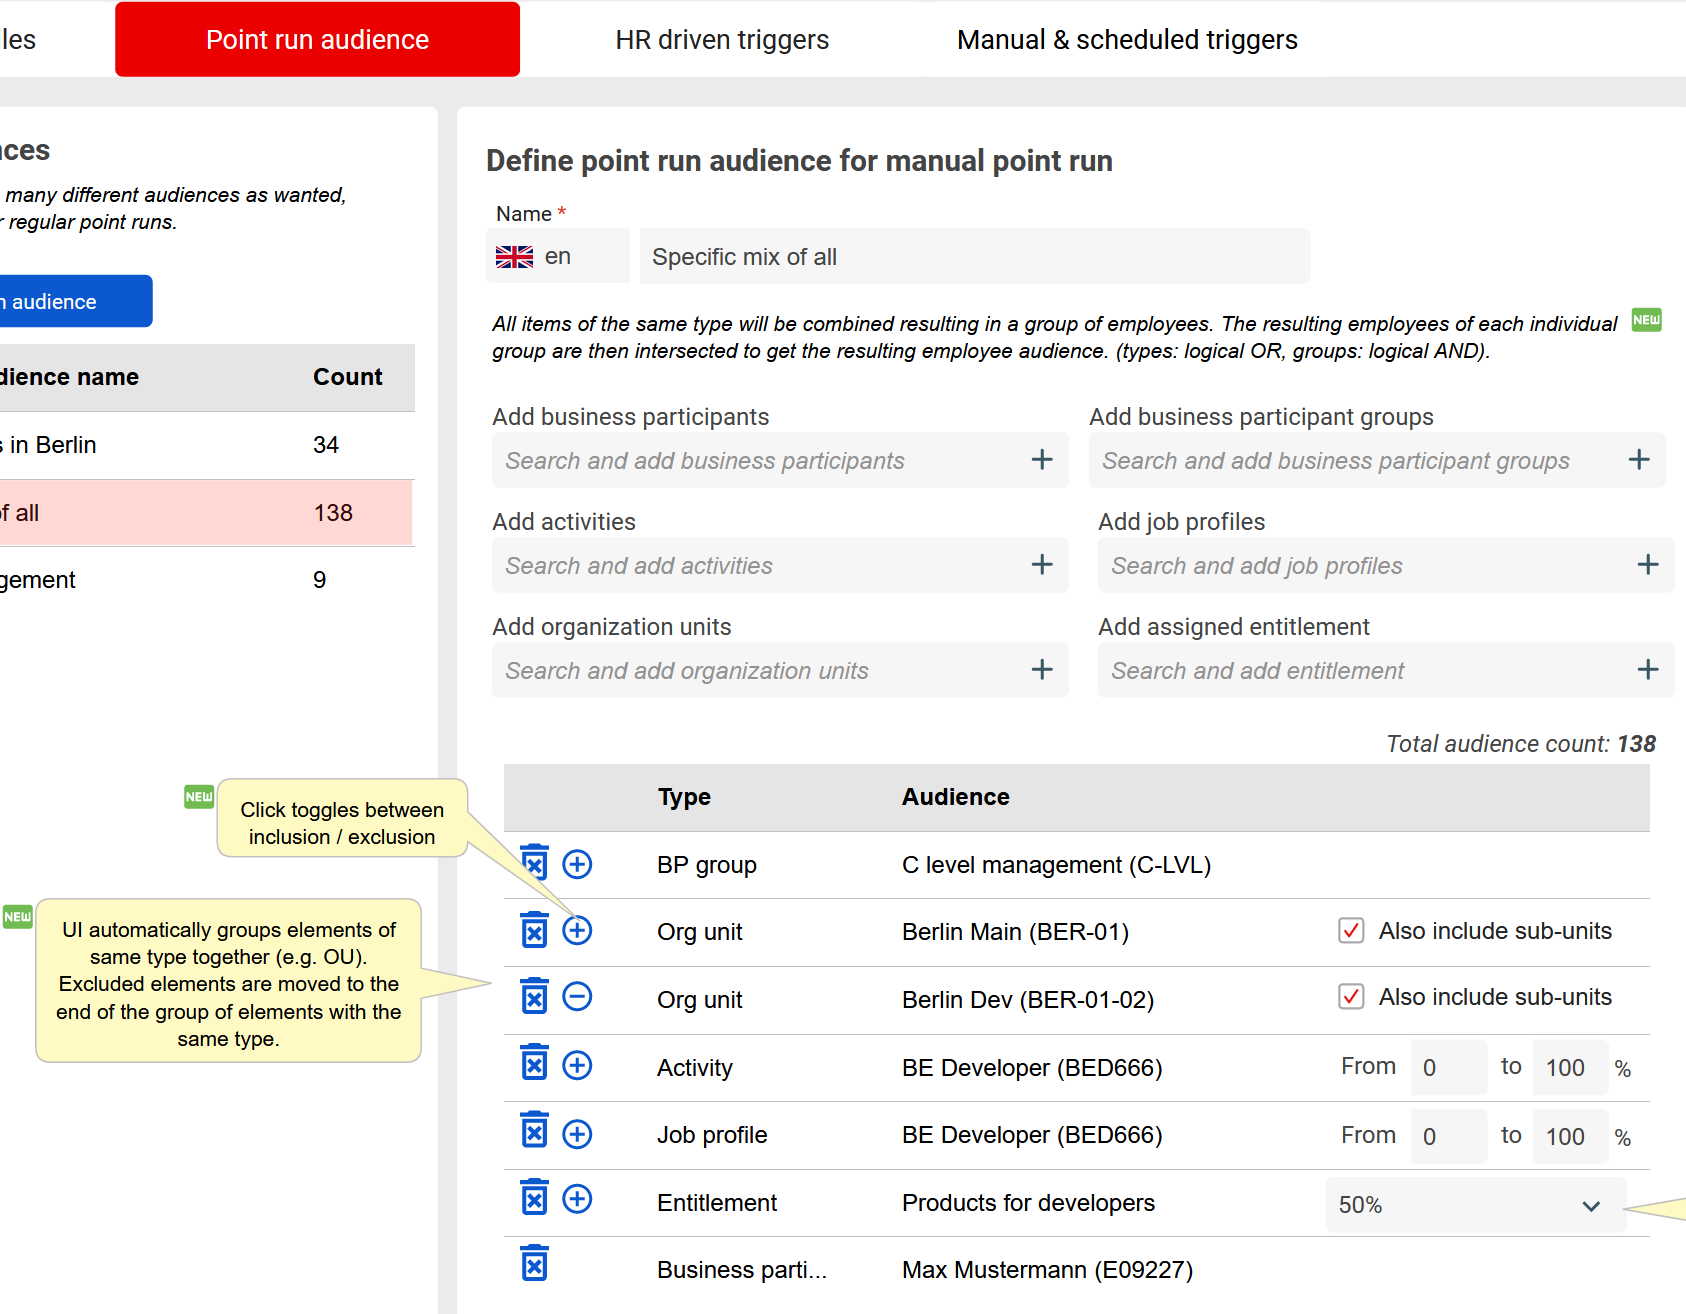
Task: Uncheck sub-units for Berlin Dev
Action: pyautogui.click(x=1351, y=997)
